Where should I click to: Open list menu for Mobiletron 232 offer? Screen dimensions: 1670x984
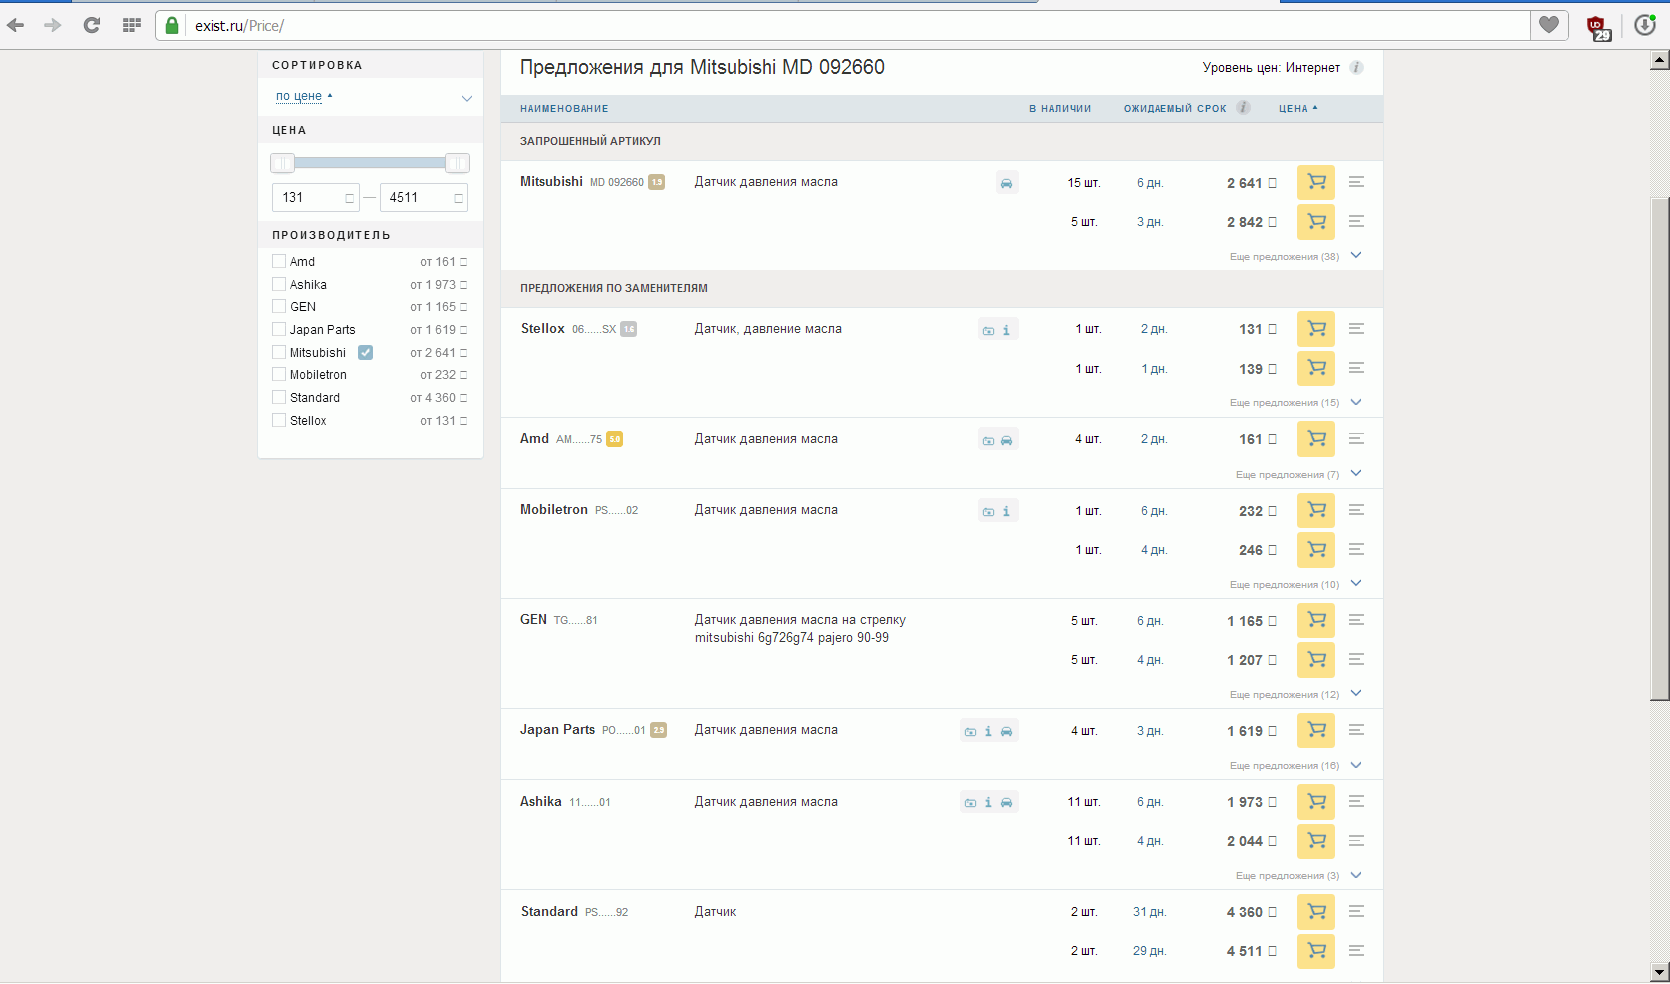click(x=1356, y=510)
